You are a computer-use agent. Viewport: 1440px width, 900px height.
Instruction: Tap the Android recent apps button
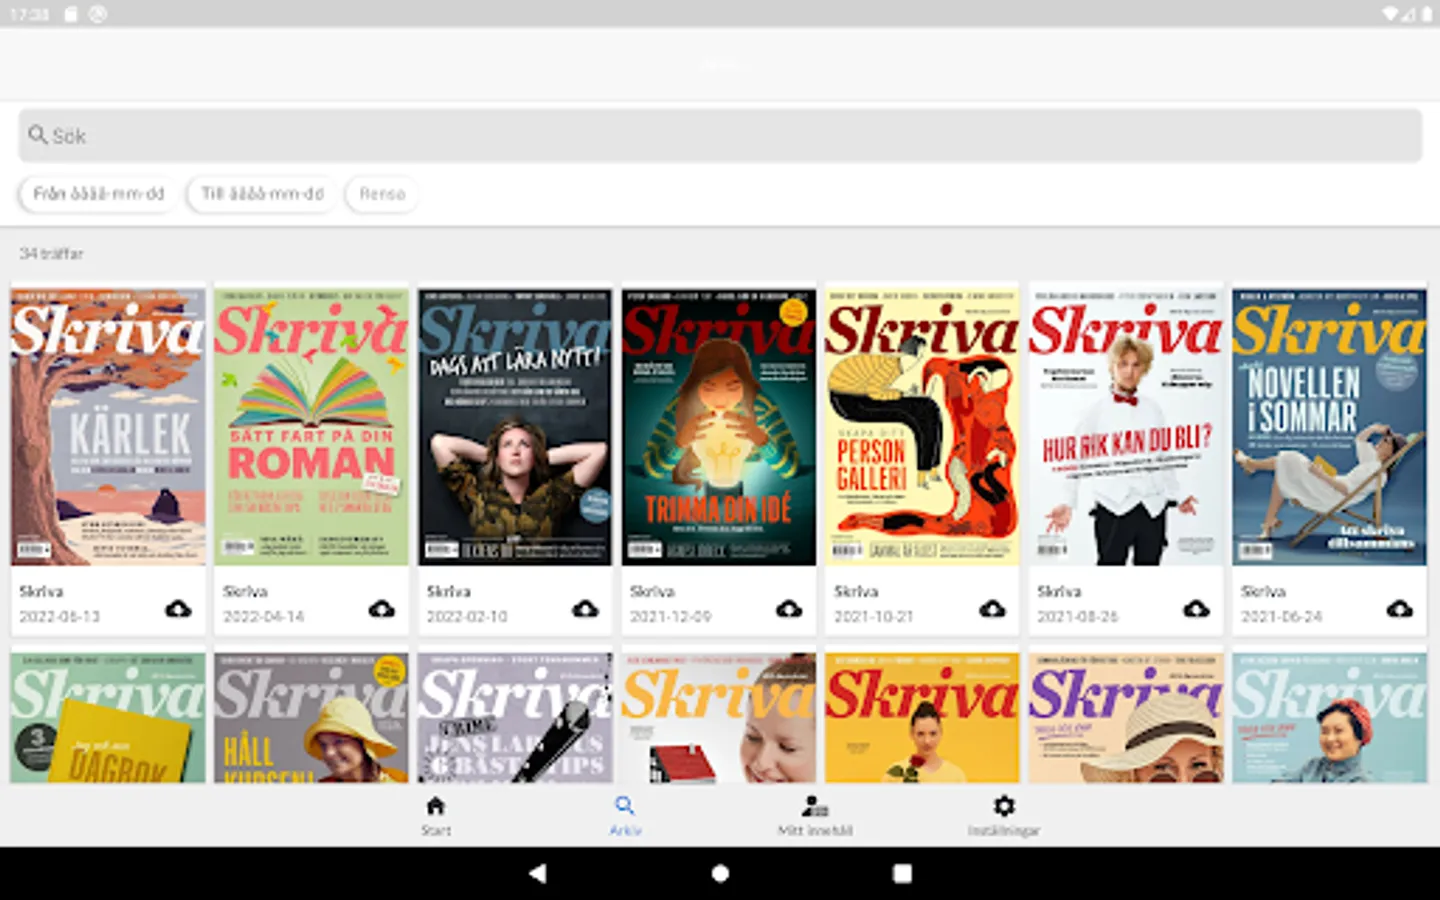(x=902, y=873)
